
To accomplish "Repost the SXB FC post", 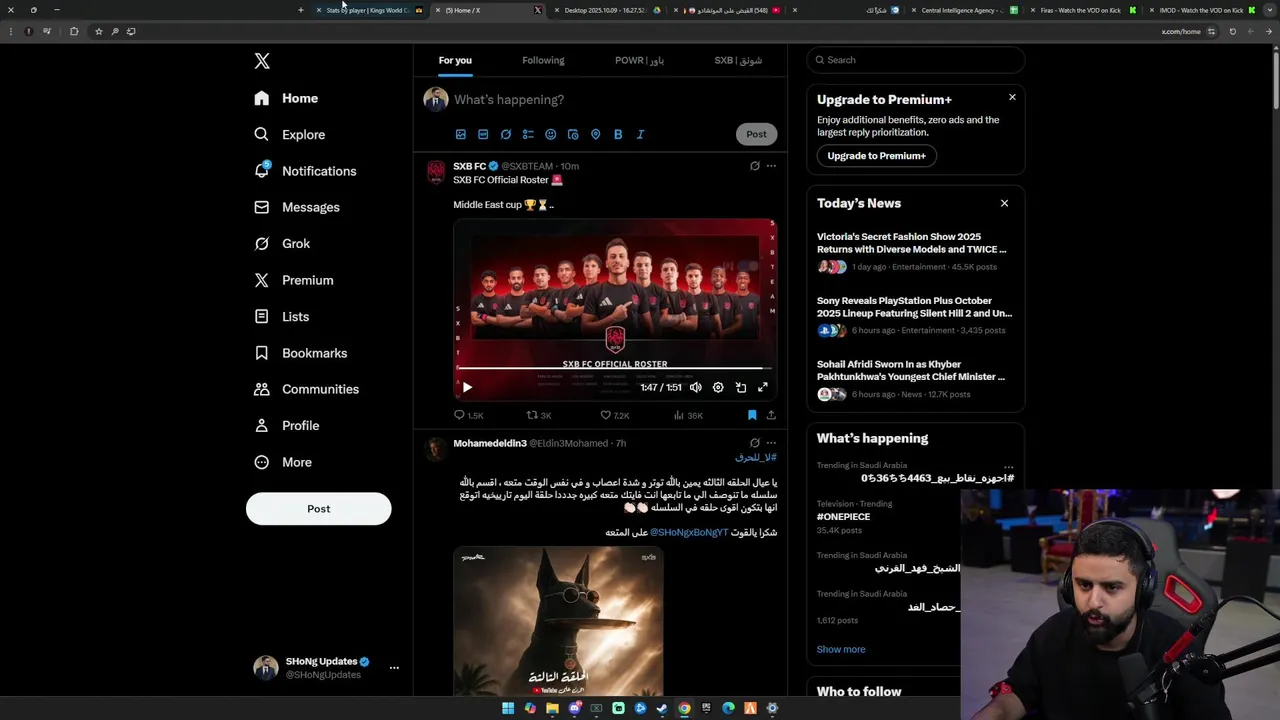I will (x=539, y=415).
